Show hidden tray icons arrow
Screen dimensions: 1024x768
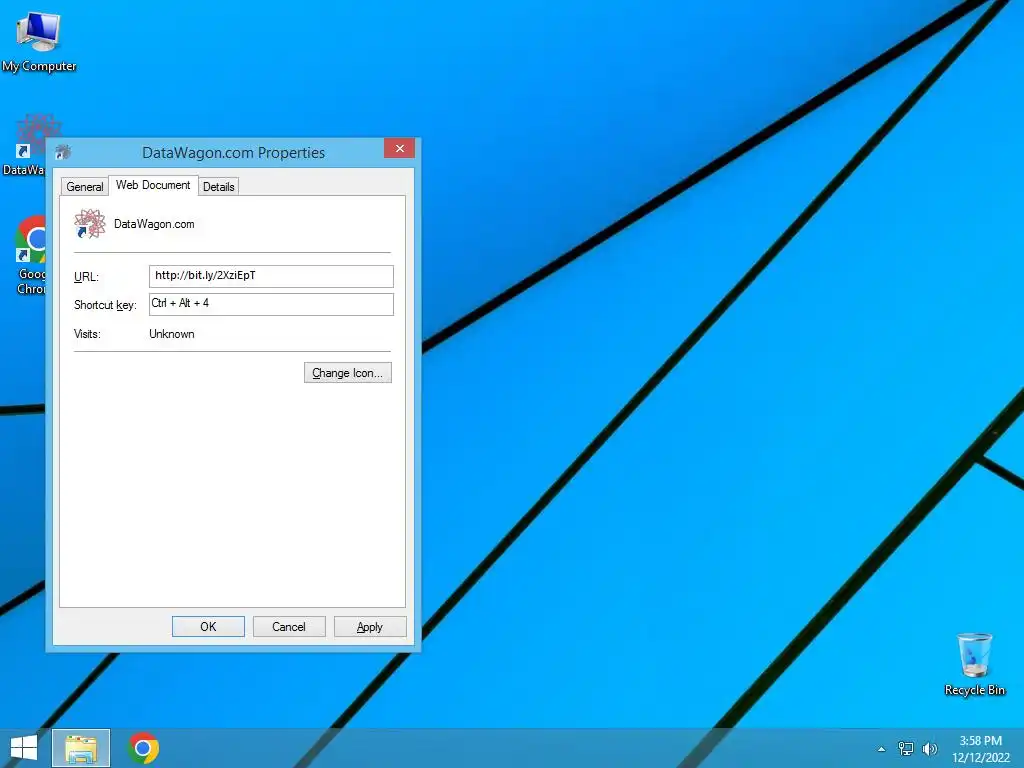881,749
